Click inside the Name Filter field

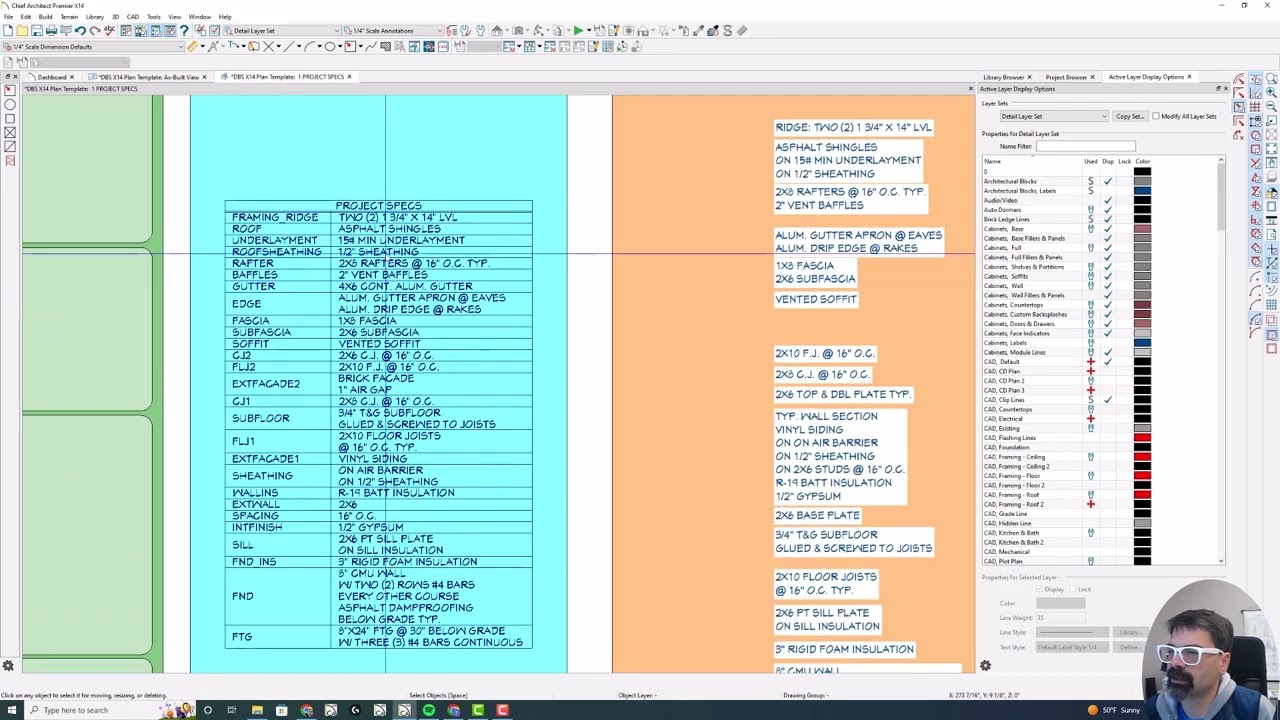tap(1085, 146)
